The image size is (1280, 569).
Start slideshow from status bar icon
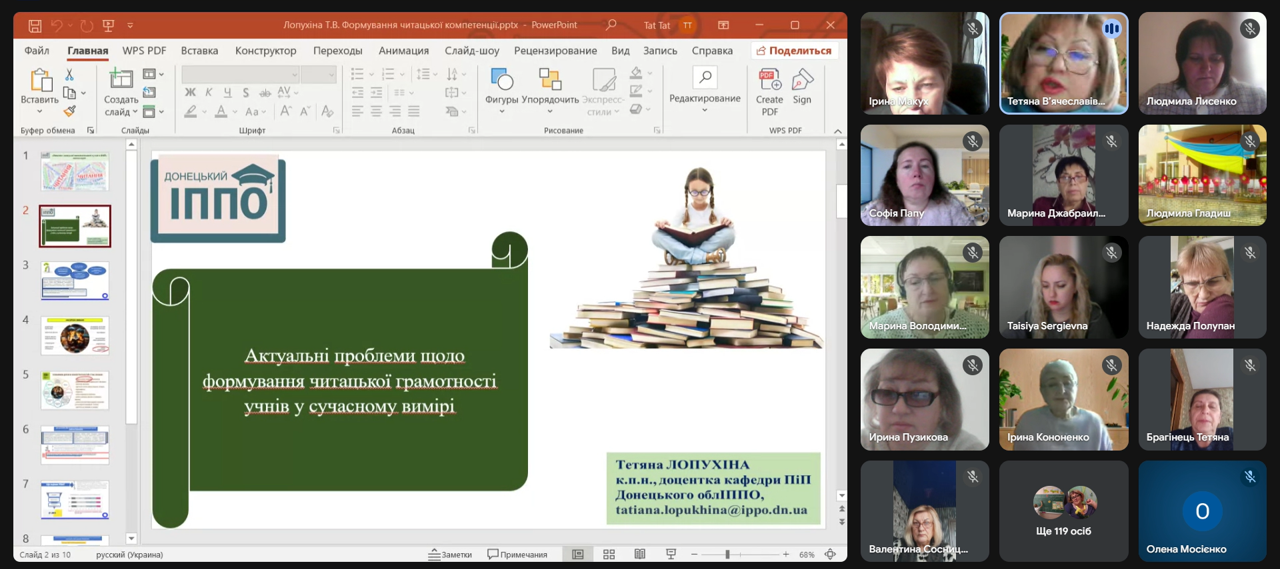[671, 554]
